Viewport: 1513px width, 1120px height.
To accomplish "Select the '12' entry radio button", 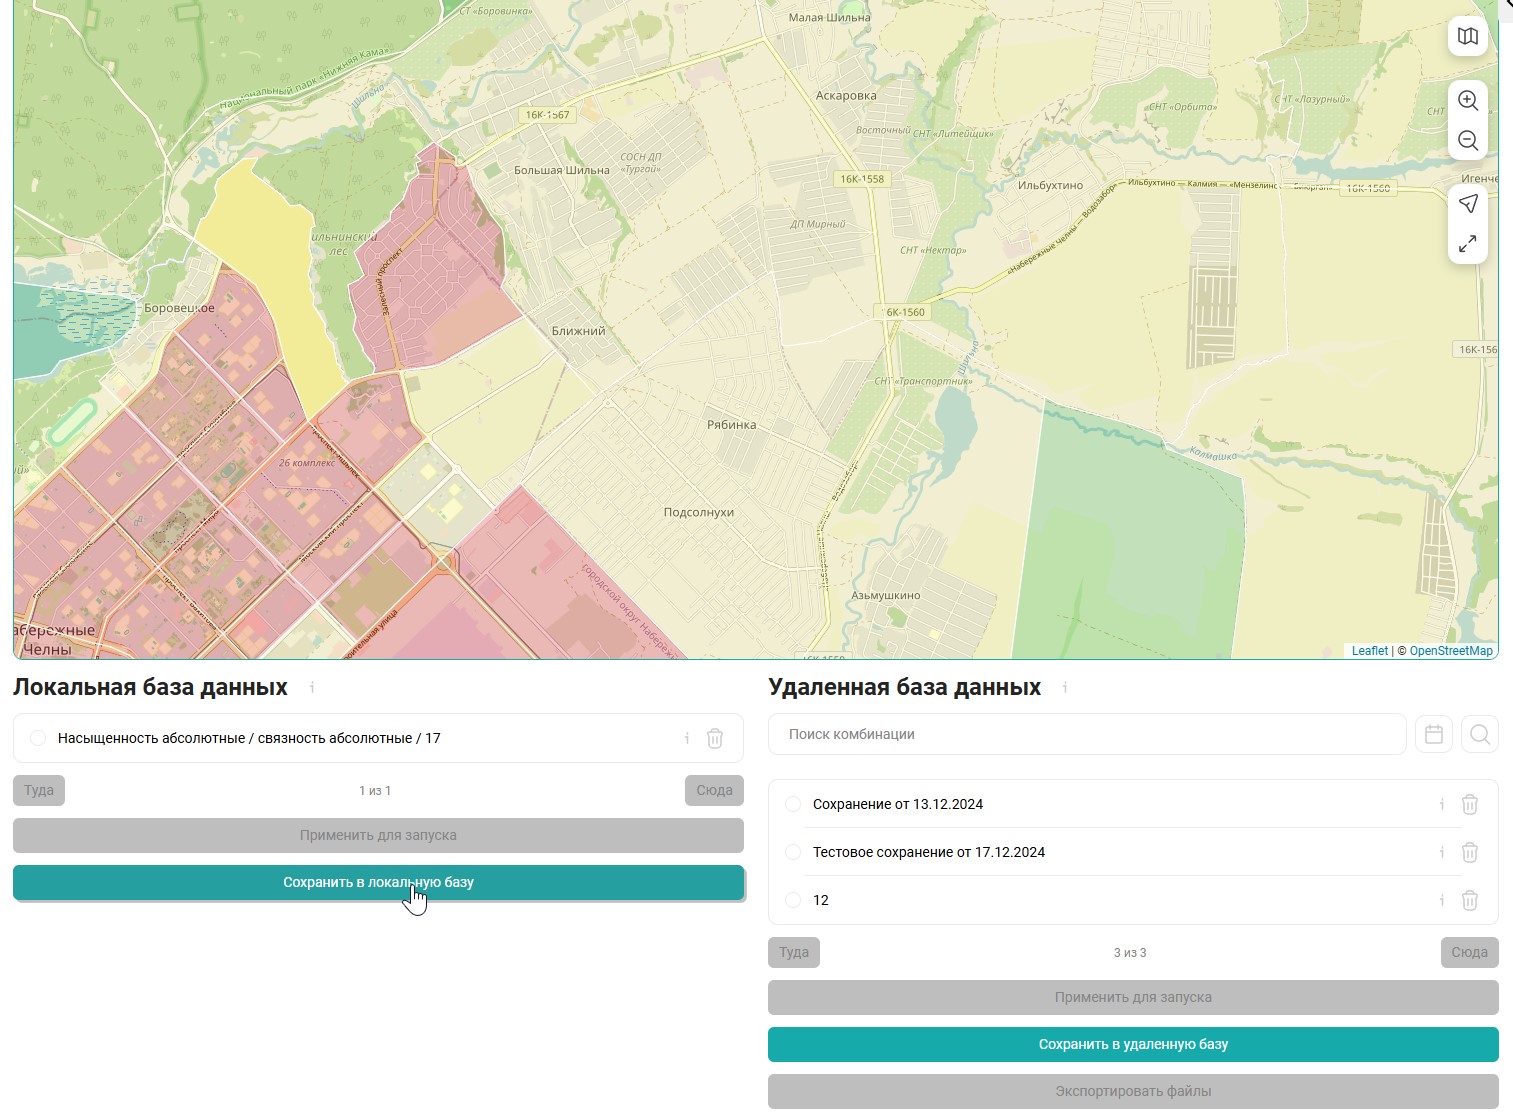I will pos(793,900).
